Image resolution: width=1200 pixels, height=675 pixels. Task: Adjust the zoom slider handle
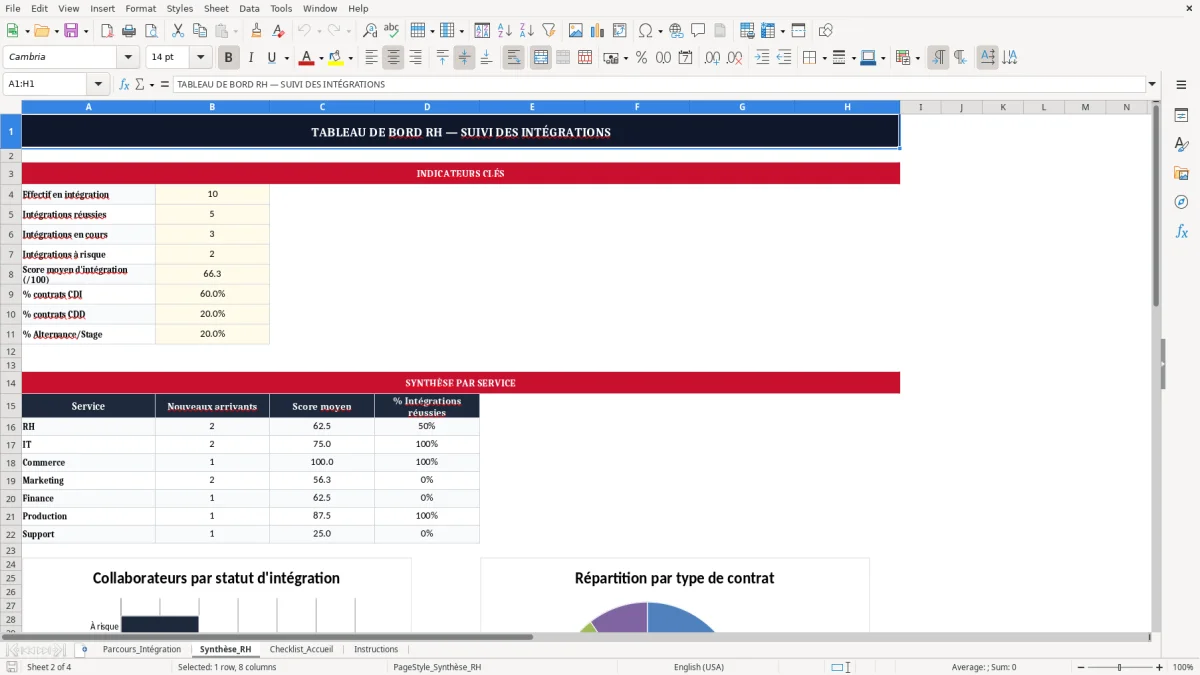tap(1120, 667)
